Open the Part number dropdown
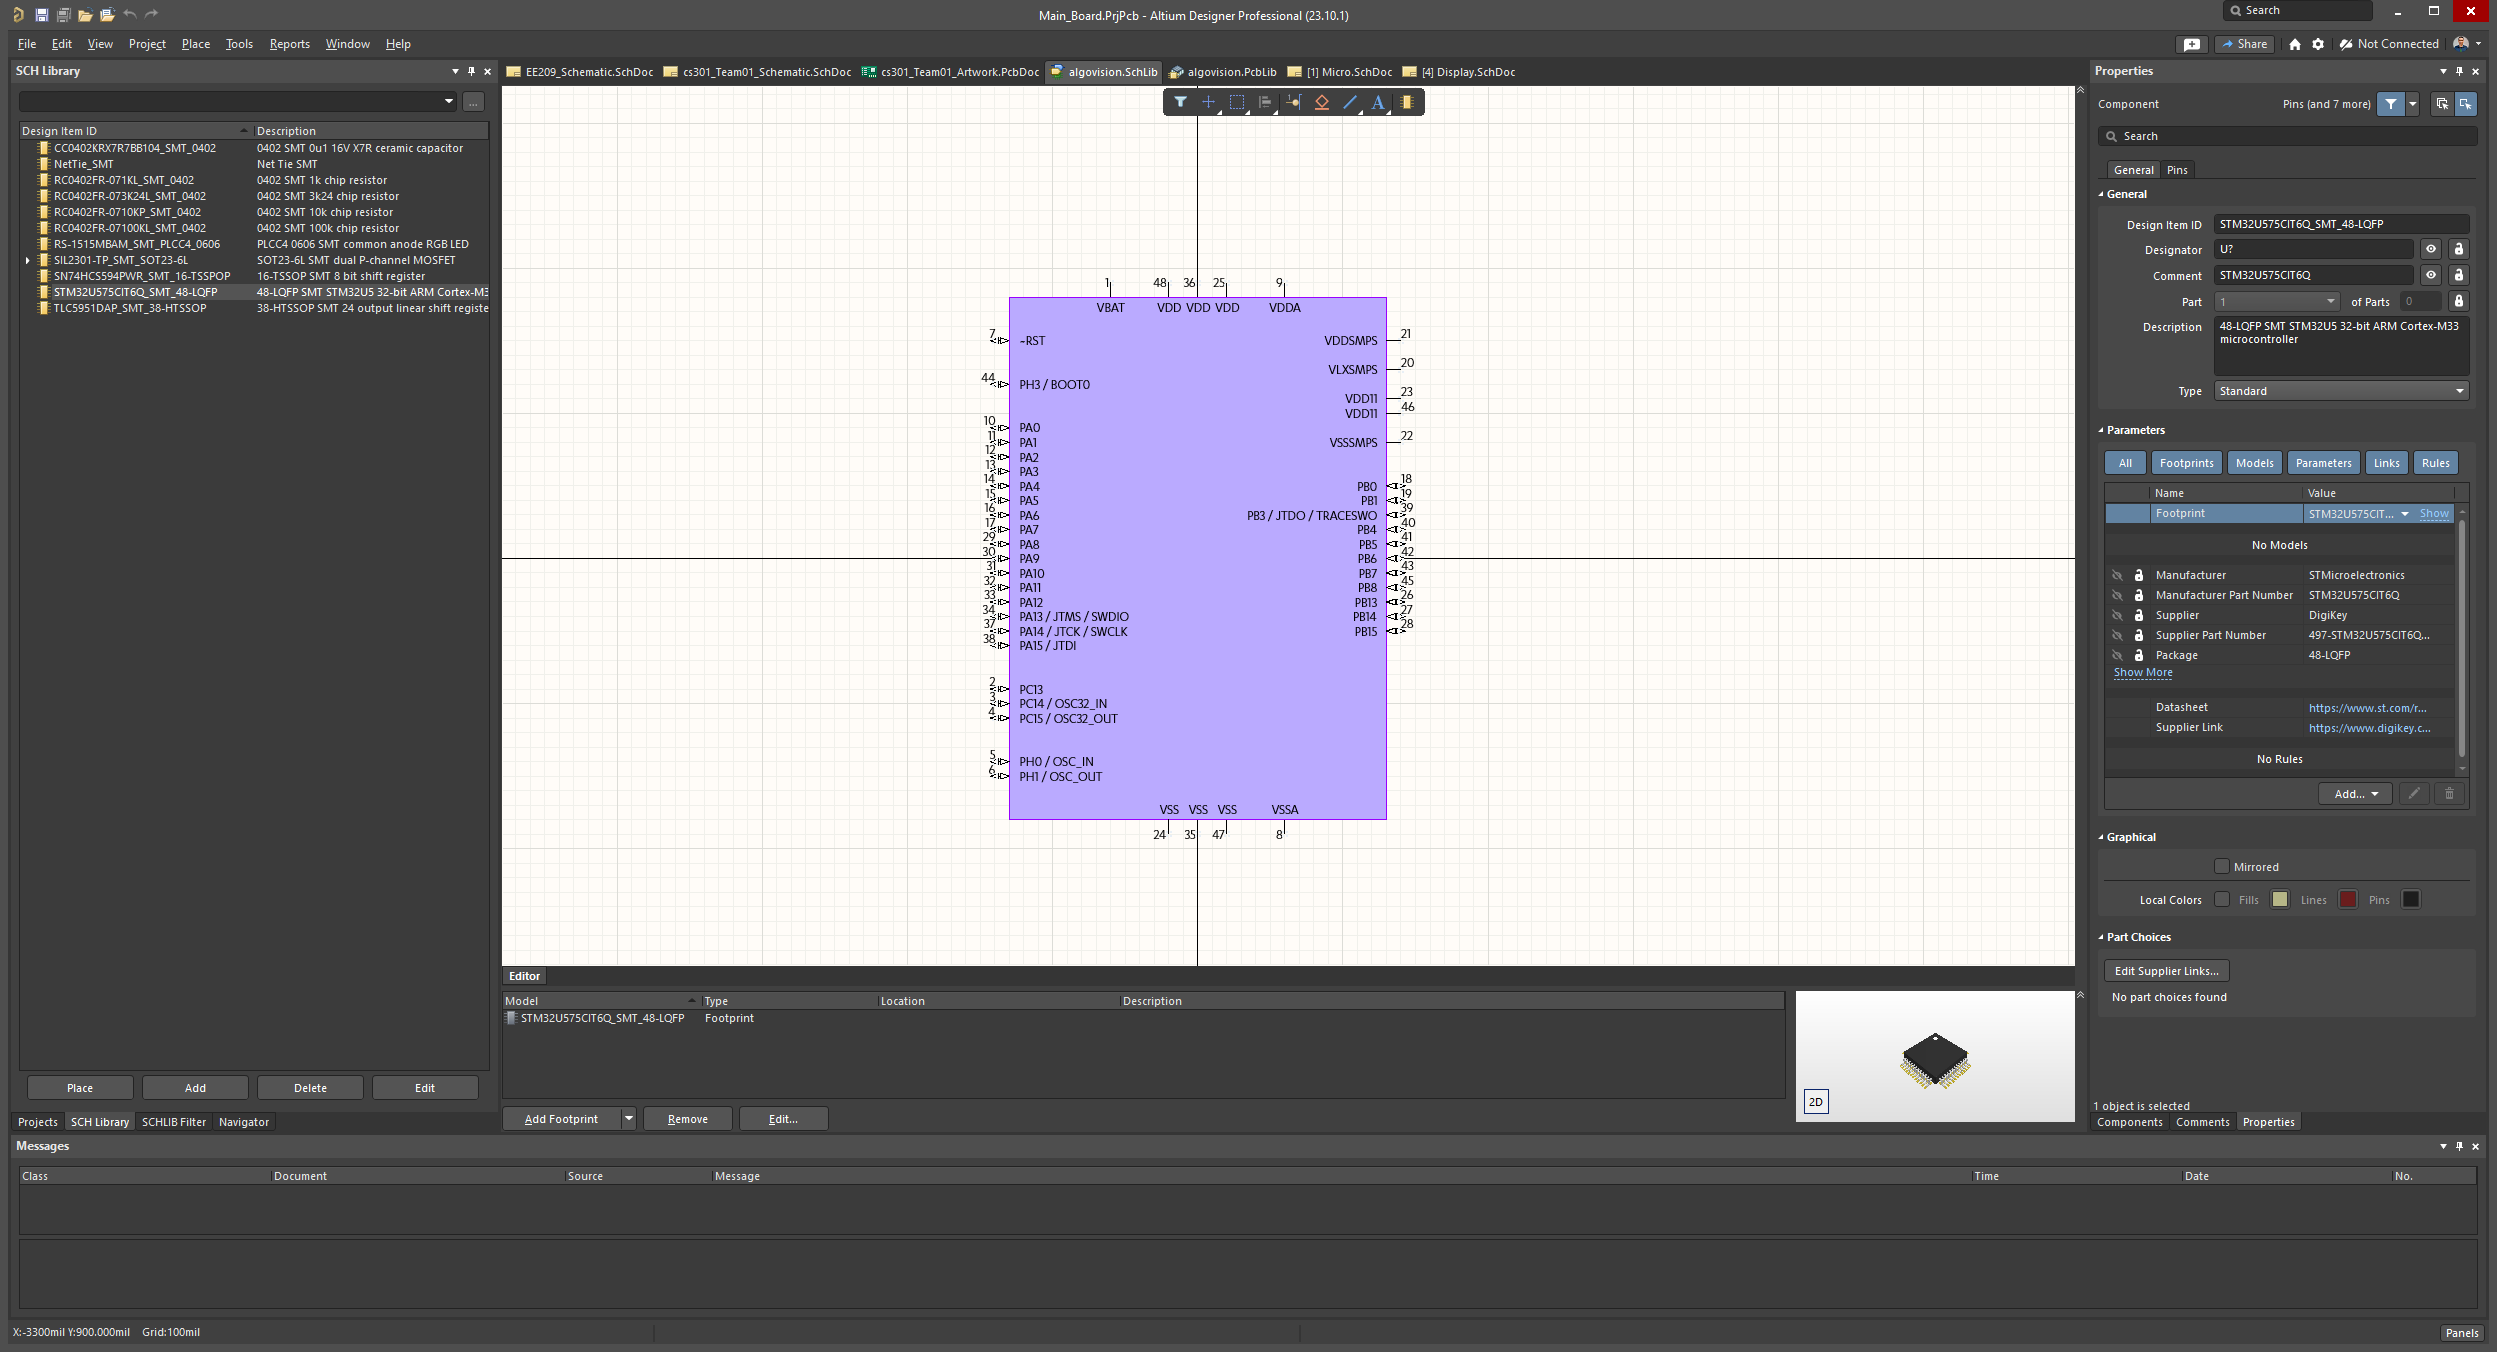 tap(2278, 302)
